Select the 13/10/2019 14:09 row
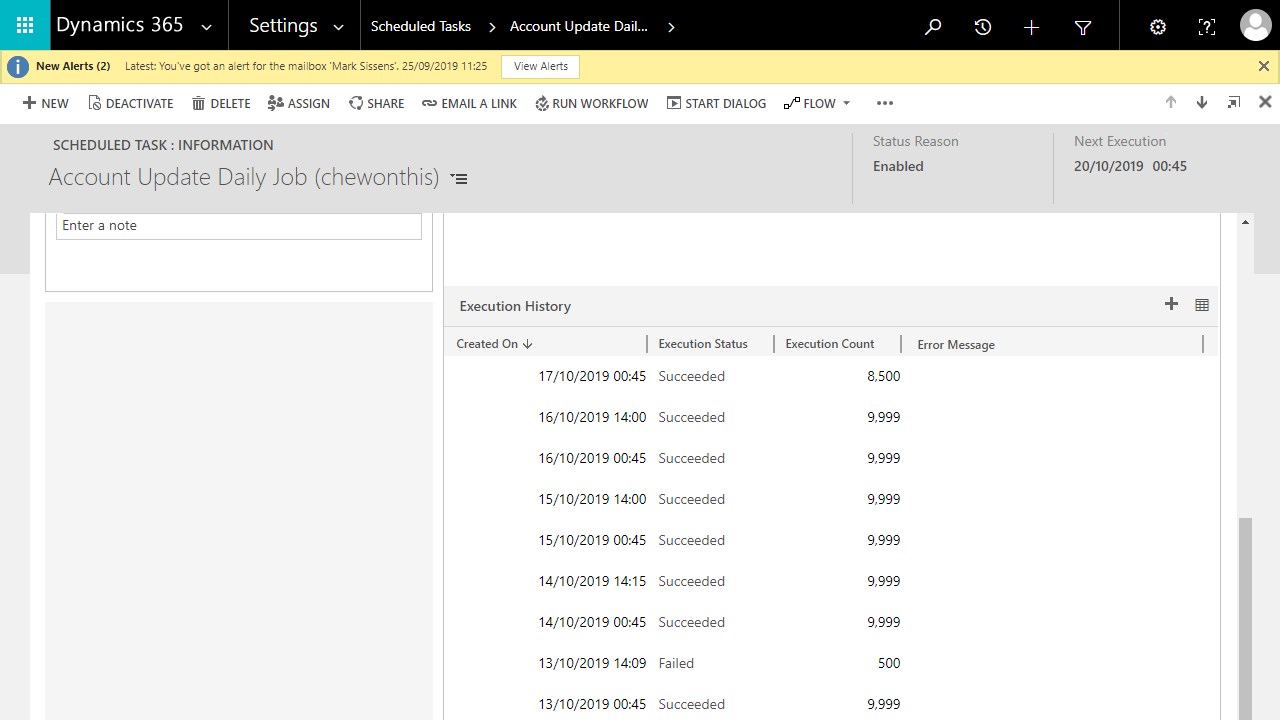Viewport: 1280px width, 720px height. coord(831,664)
